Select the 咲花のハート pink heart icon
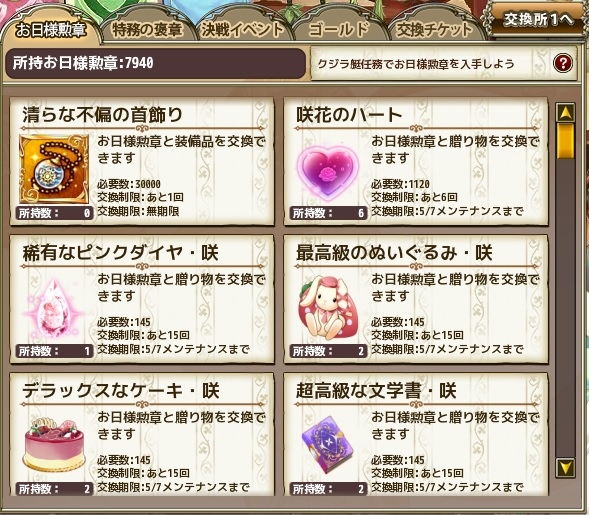Viewport: 589px width, 515px height. click(328, 172)
